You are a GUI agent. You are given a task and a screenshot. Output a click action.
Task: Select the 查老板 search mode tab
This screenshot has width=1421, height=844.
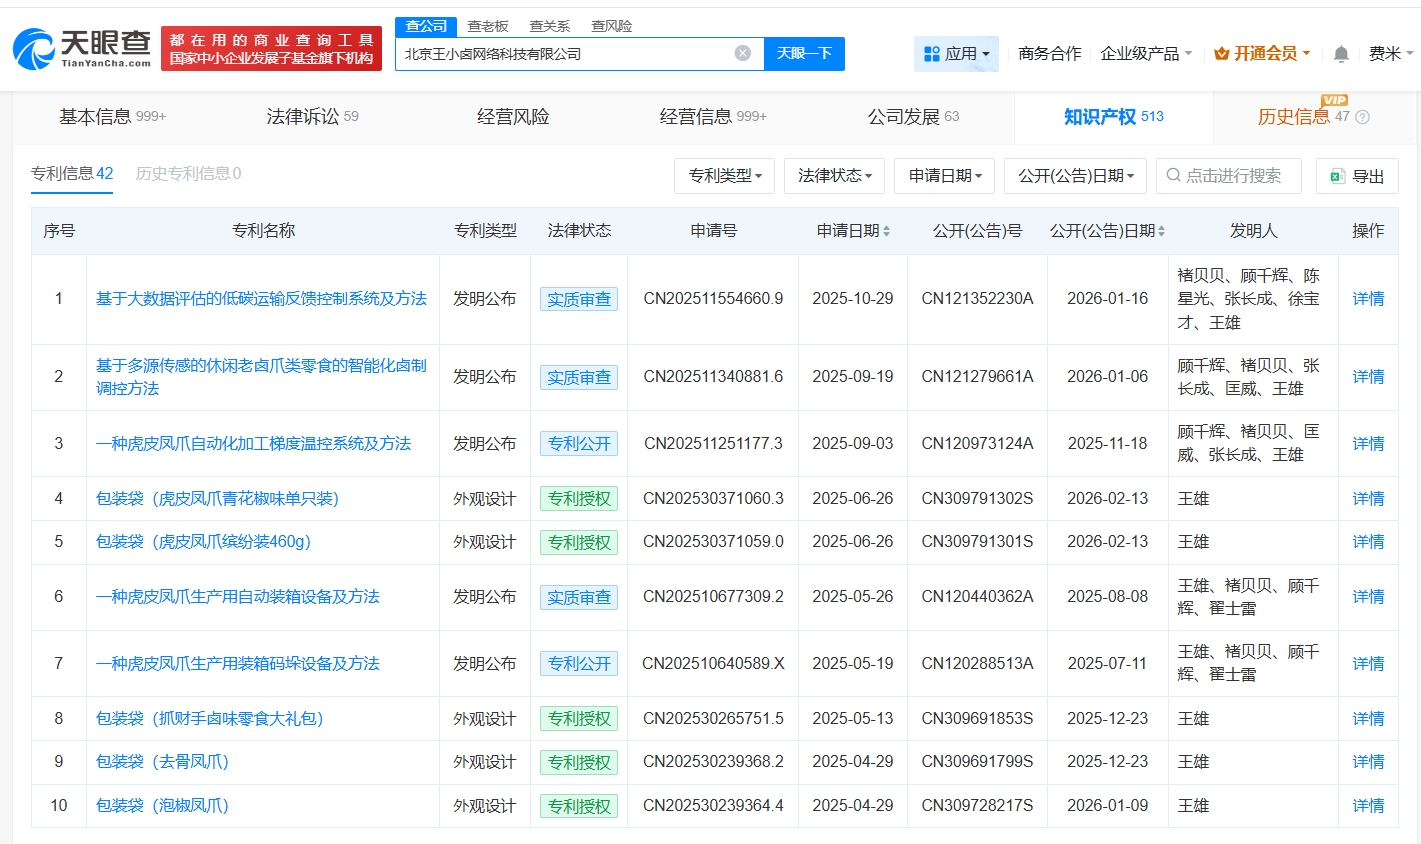[x=488, y=26]
